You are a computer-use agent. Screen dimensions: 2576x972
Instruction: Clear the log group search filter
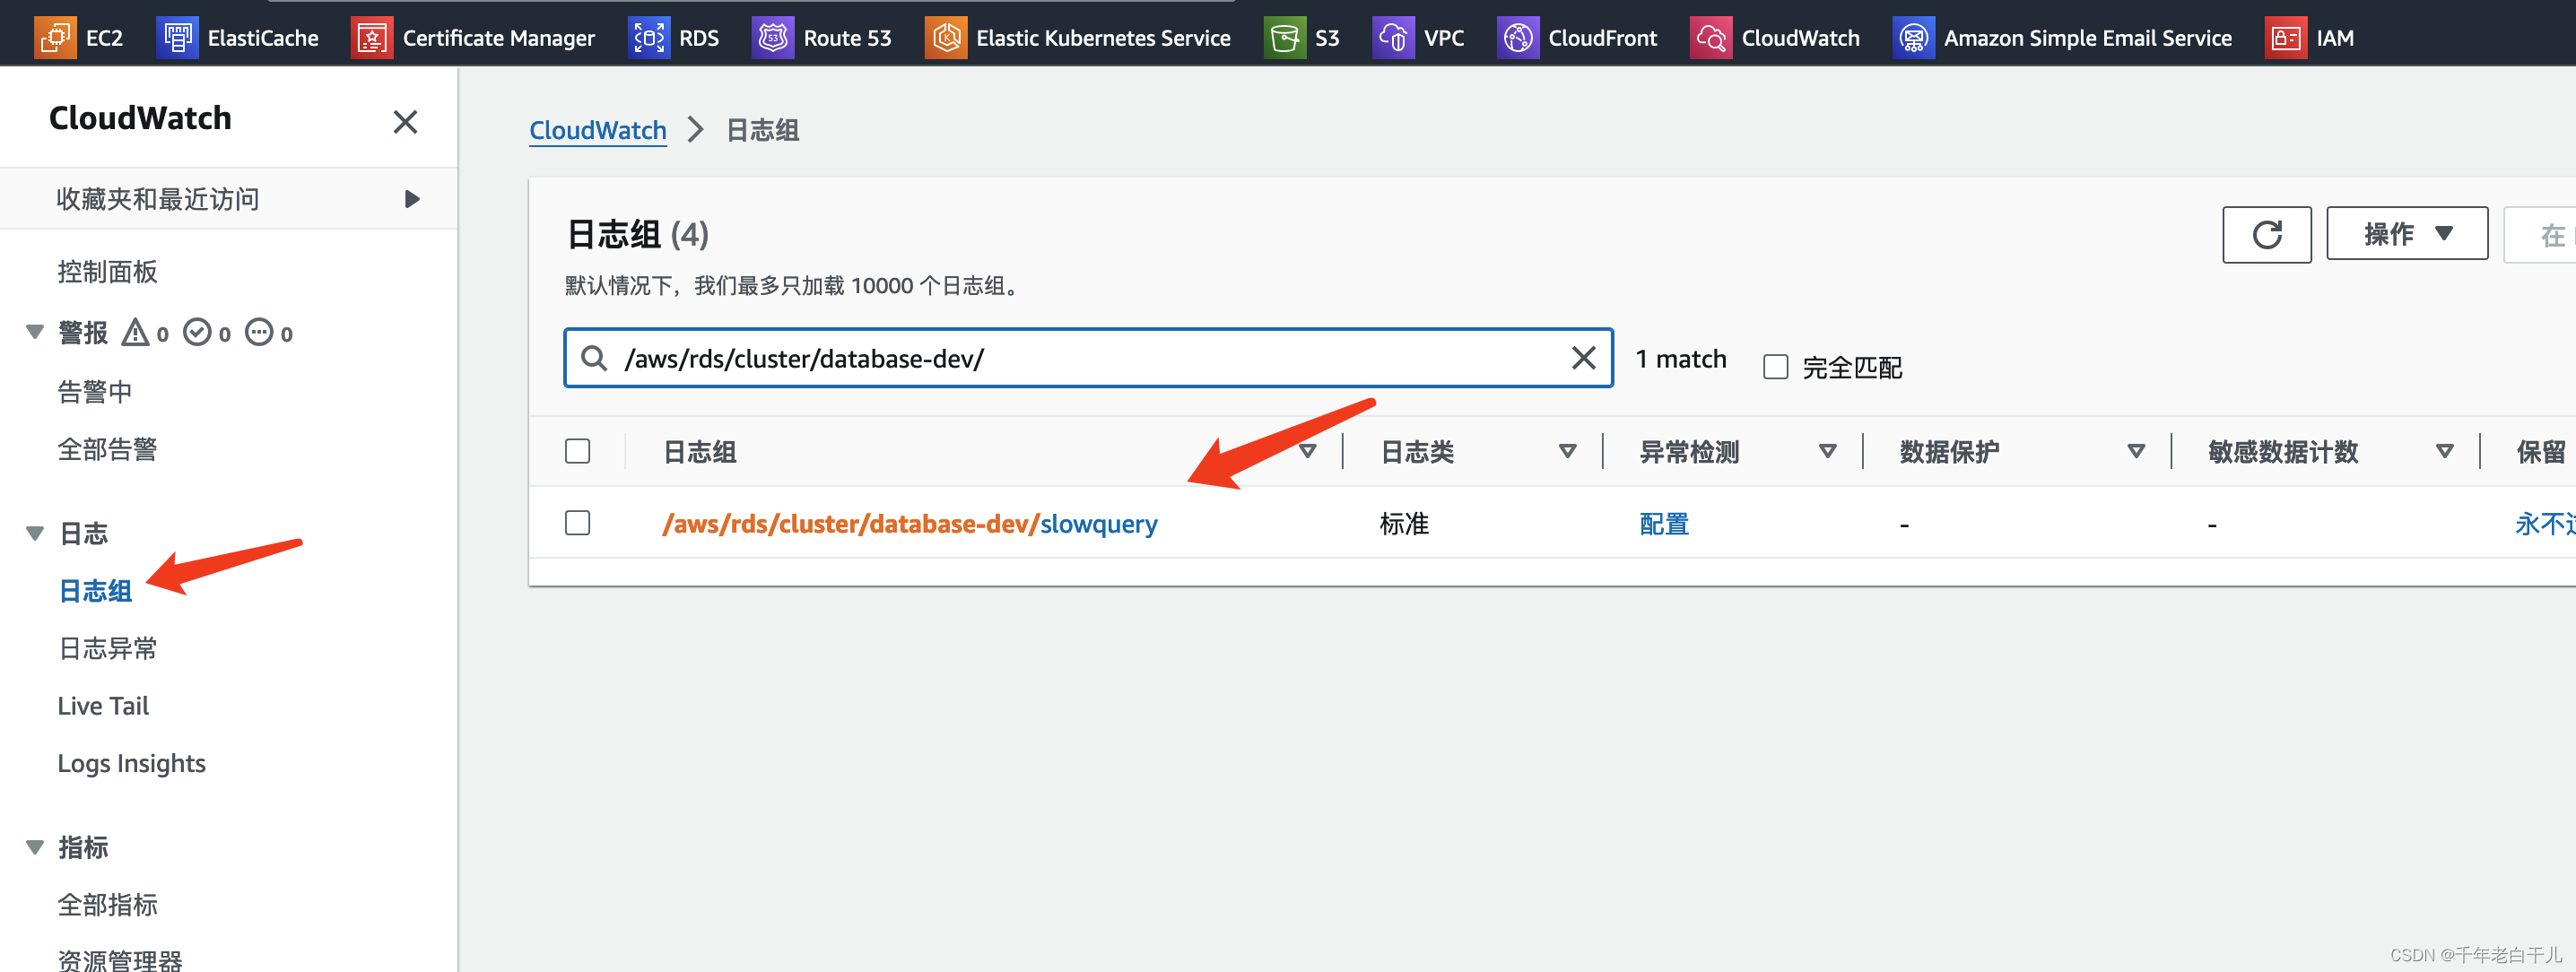[x=1583, y=358]
